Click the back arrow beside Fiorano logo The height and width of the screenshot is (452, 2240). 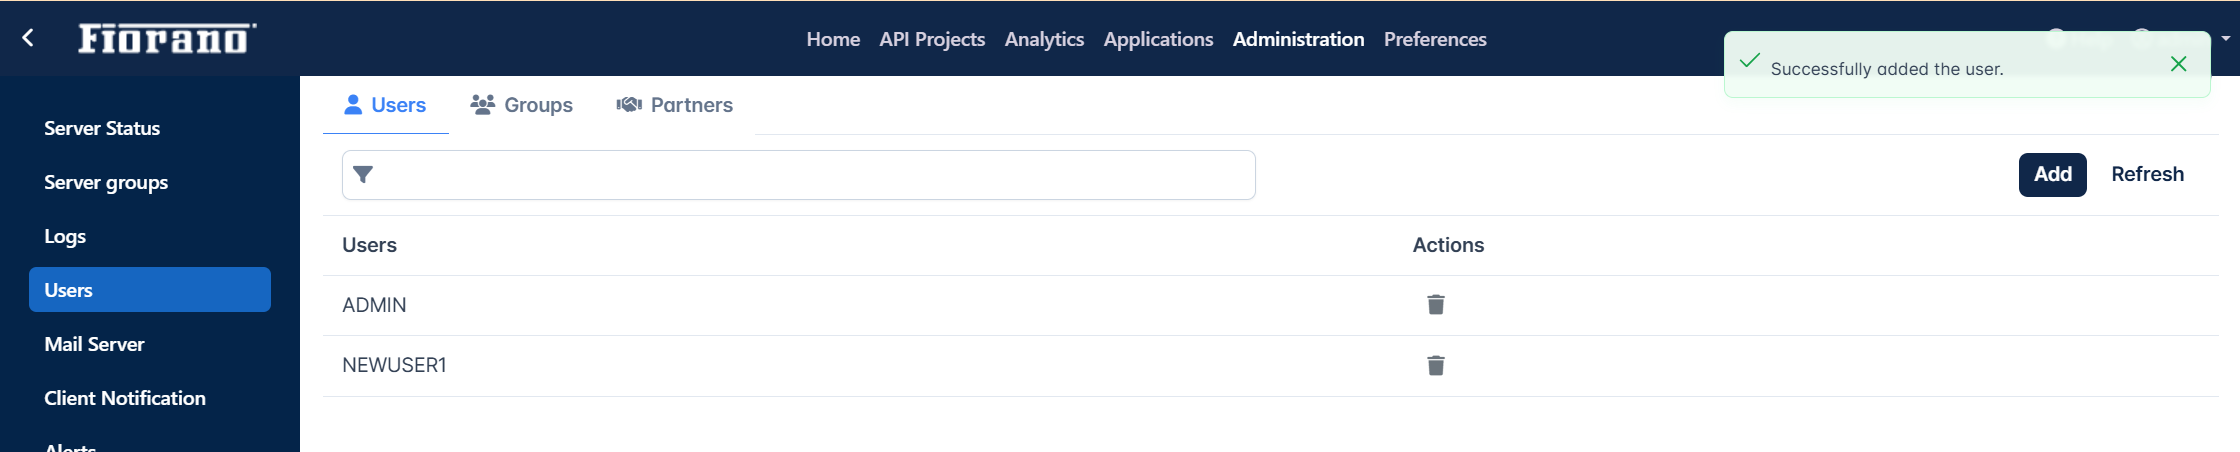click(28, 38)
